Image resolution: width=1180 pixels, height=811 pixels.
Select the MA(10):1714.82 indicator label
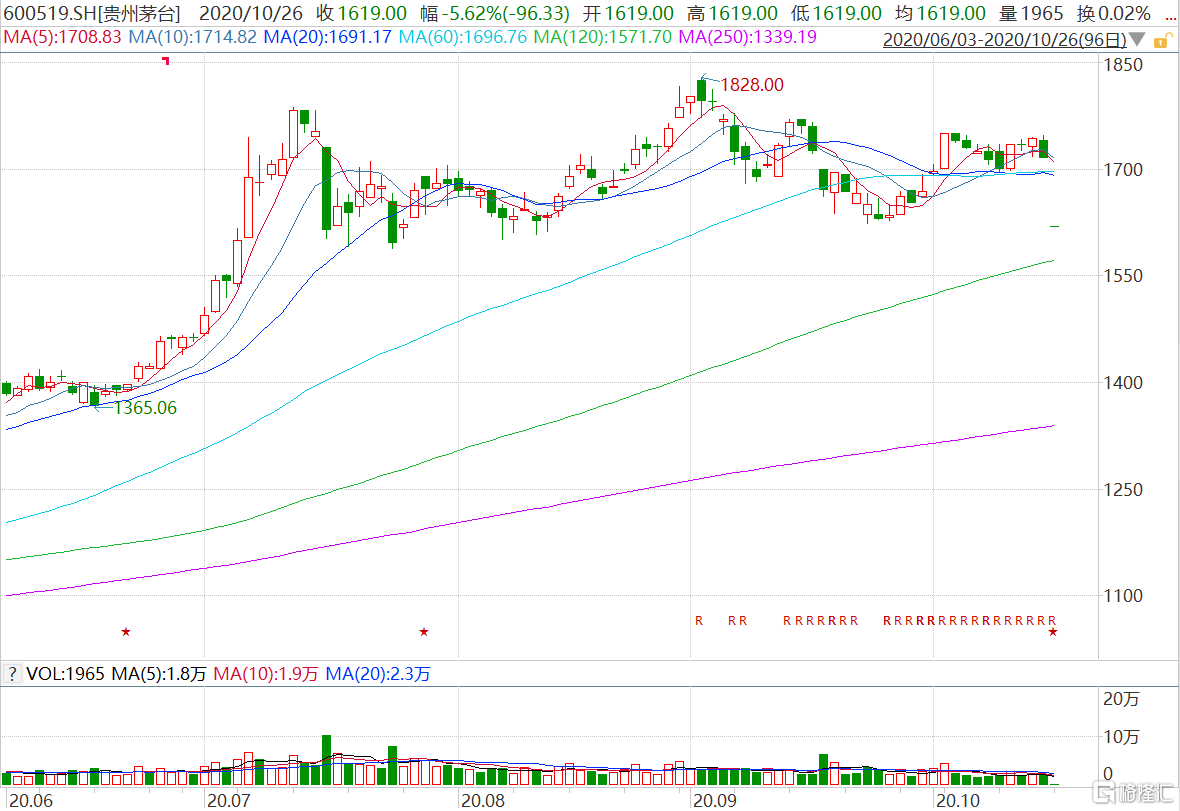pyautogui.click(x=193, y=37)
